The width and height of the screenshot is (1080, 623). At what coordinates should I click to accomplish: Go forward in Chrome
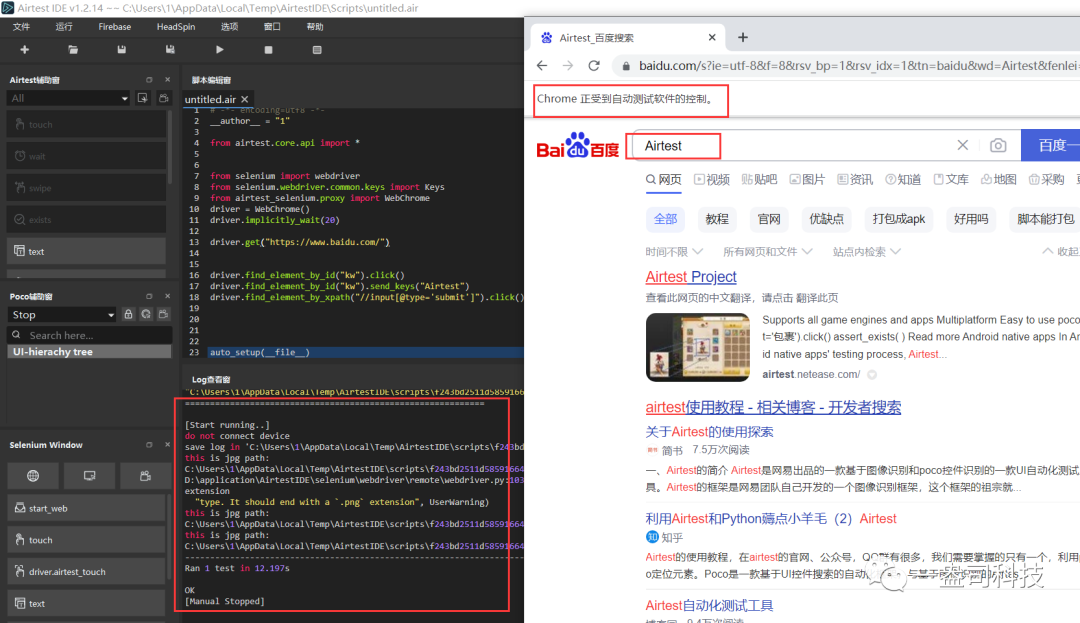click(x=568, y=65)
